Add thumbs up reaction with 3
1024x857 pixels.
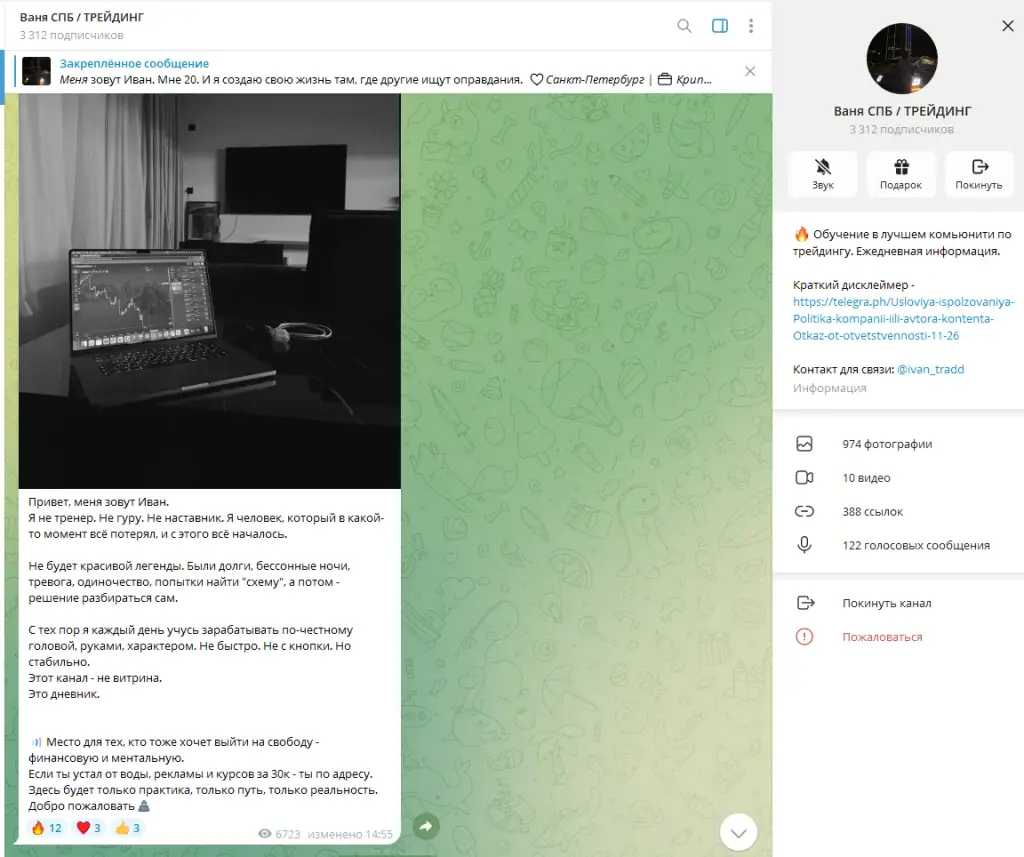128,828
